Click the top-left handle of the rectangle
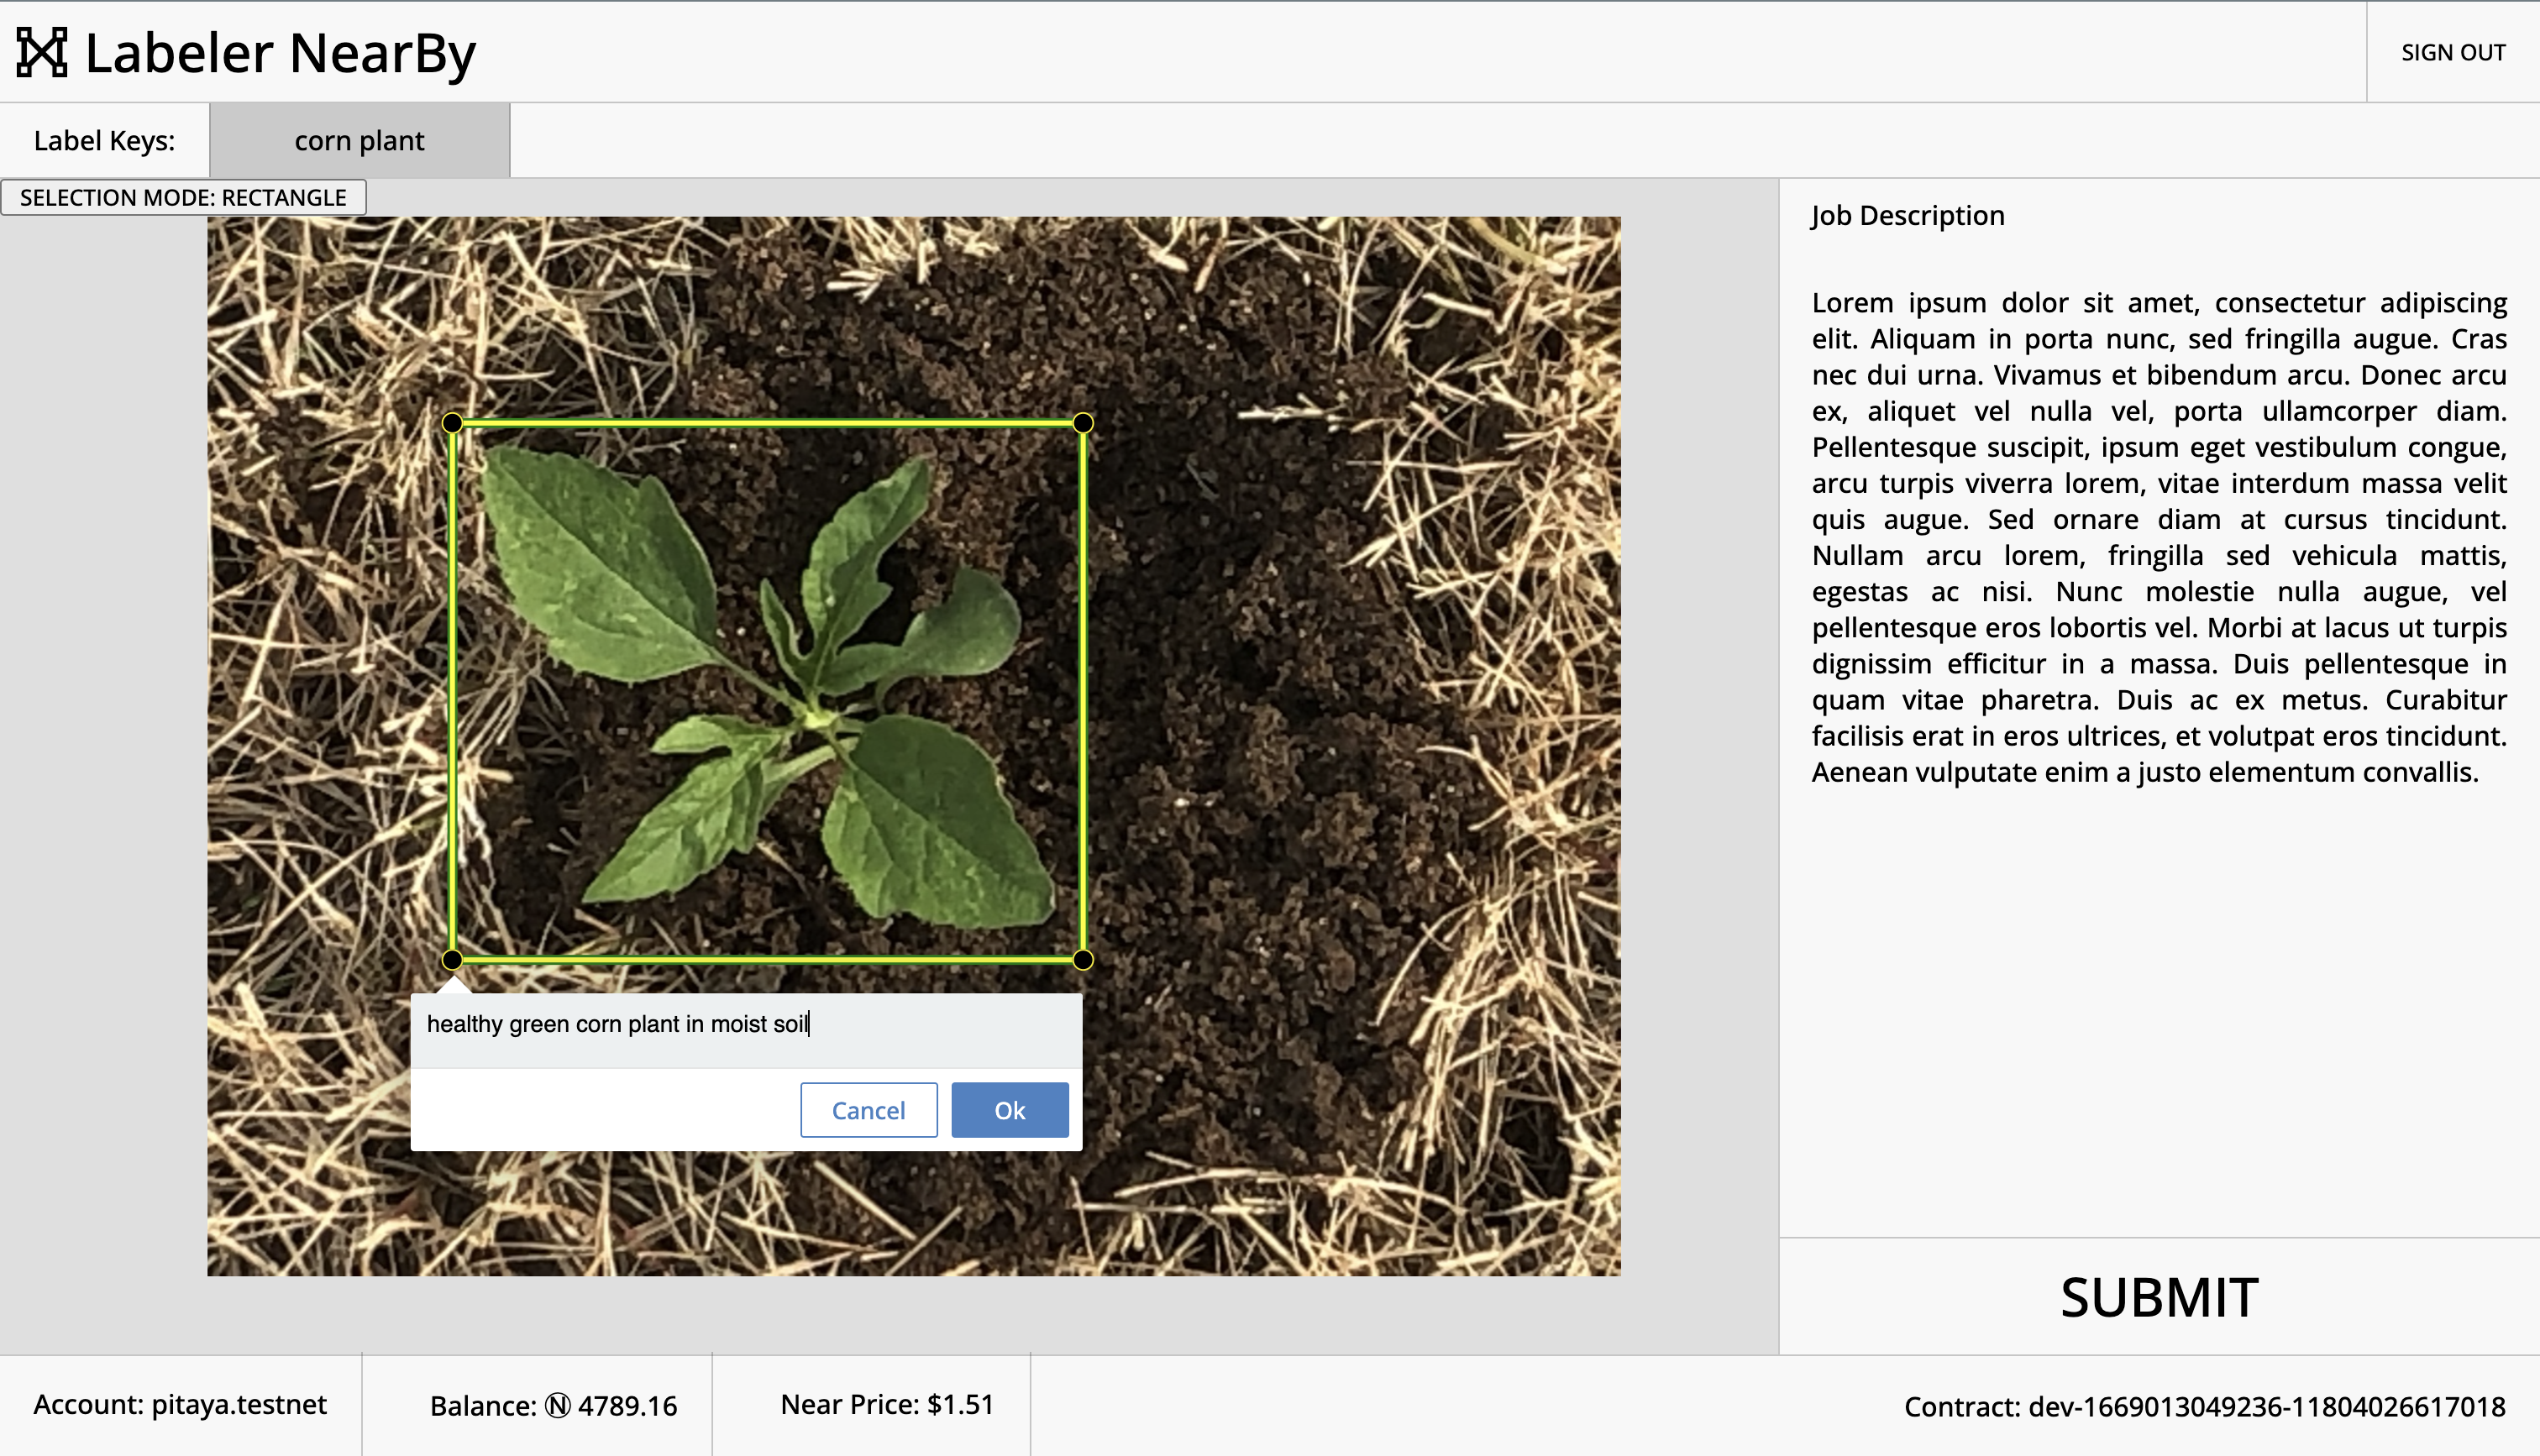 452,423
